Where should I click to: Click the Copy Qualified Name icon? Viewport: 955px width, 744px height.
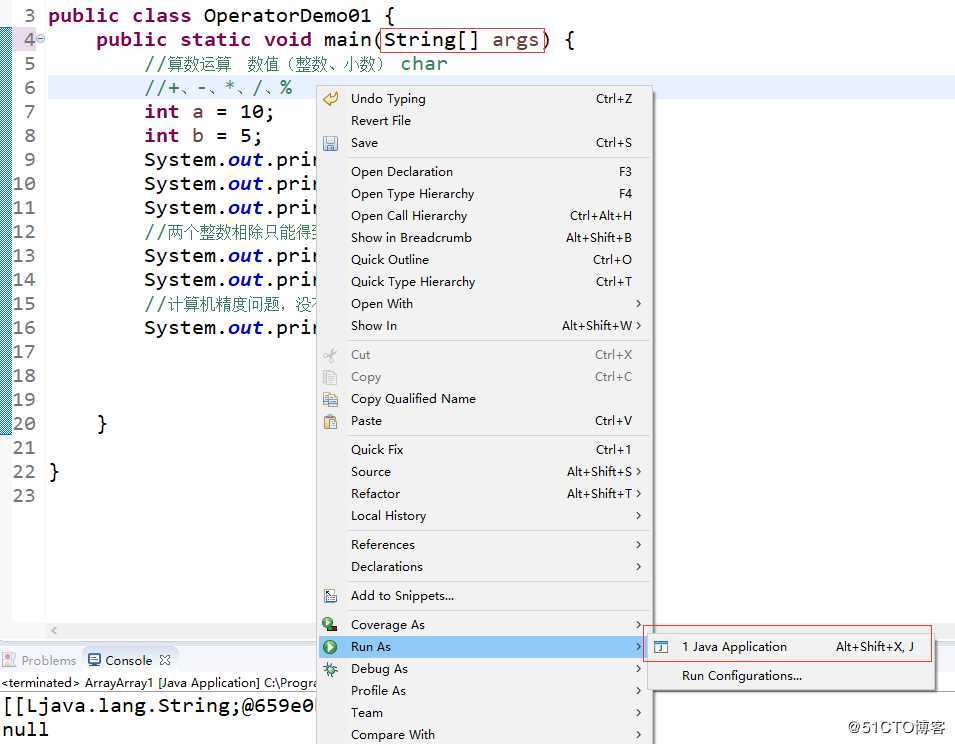coord(331,399)
